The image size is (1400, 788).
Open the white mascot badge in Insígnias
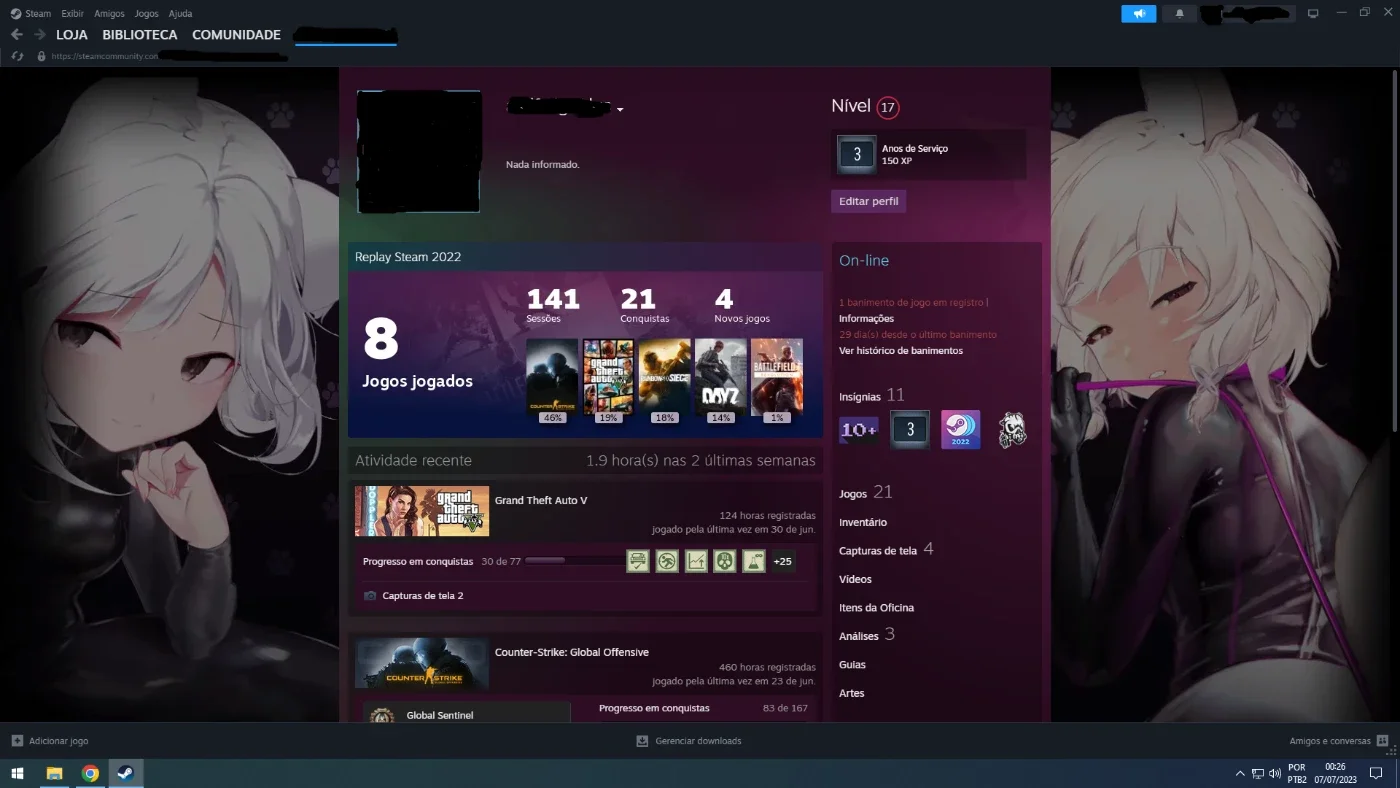(1012, 430)
